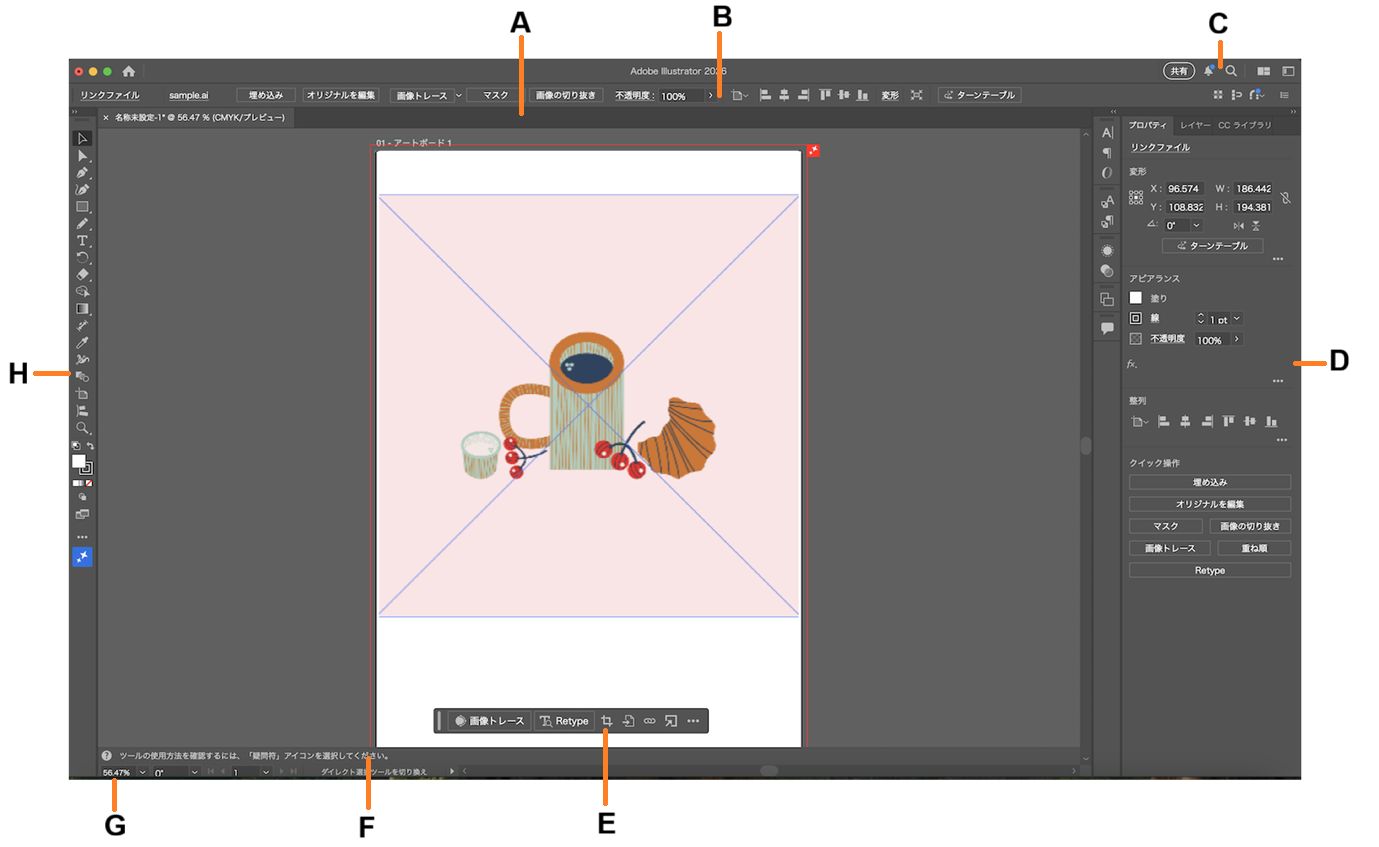Select a reference point on the Transform anchor grid
The image size is (1379, 847).
point(1136,197)
